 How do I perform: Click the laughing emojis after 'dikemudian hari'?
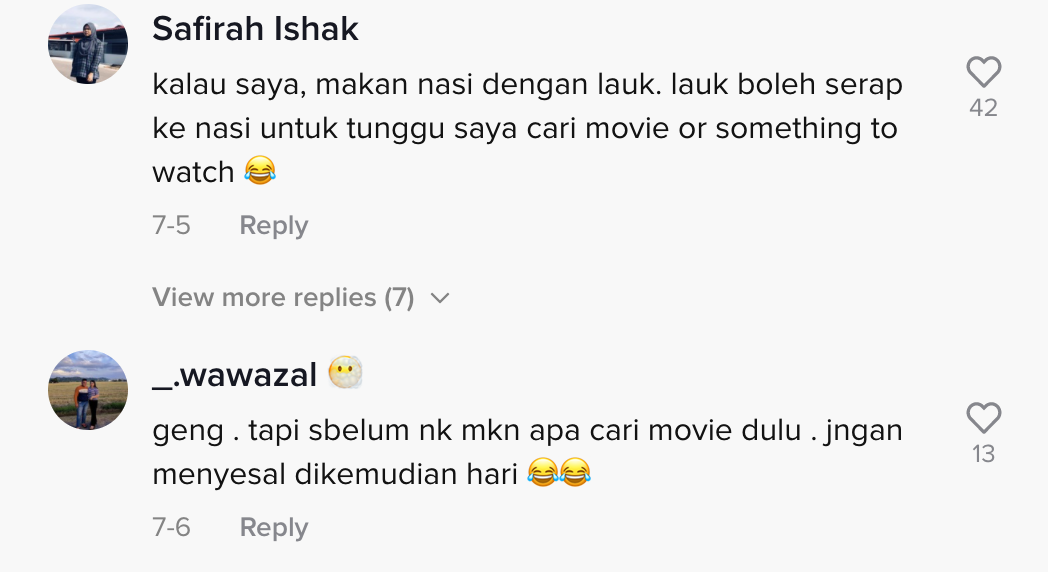(559, 474)
